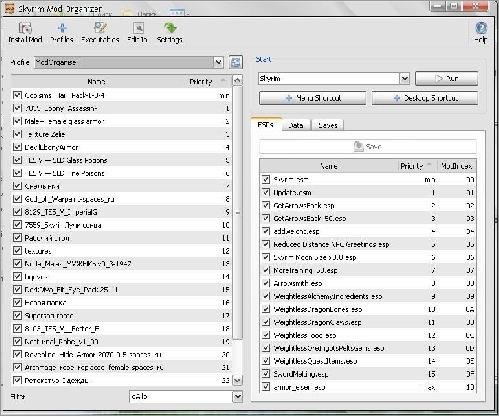This screenshot has height=416, width=499.
Task: Toggle the DevilEbonyArmor mod checkbox
Action: 17,147
